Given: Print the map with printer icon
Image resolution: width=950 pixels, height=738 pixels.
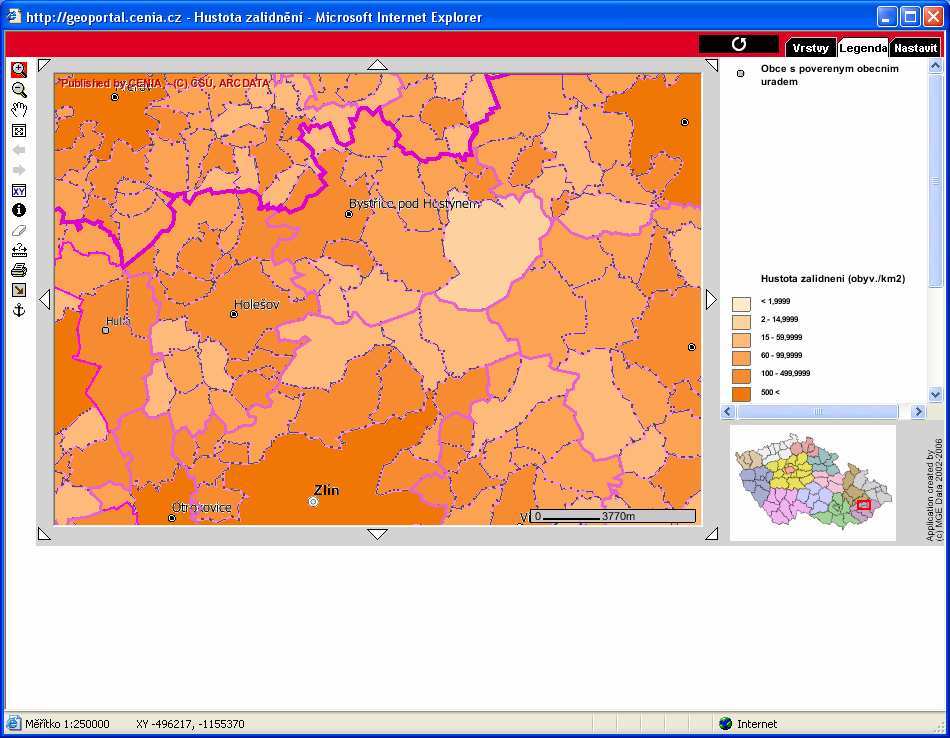Looking at the screenshot, I should click(19, 270).
